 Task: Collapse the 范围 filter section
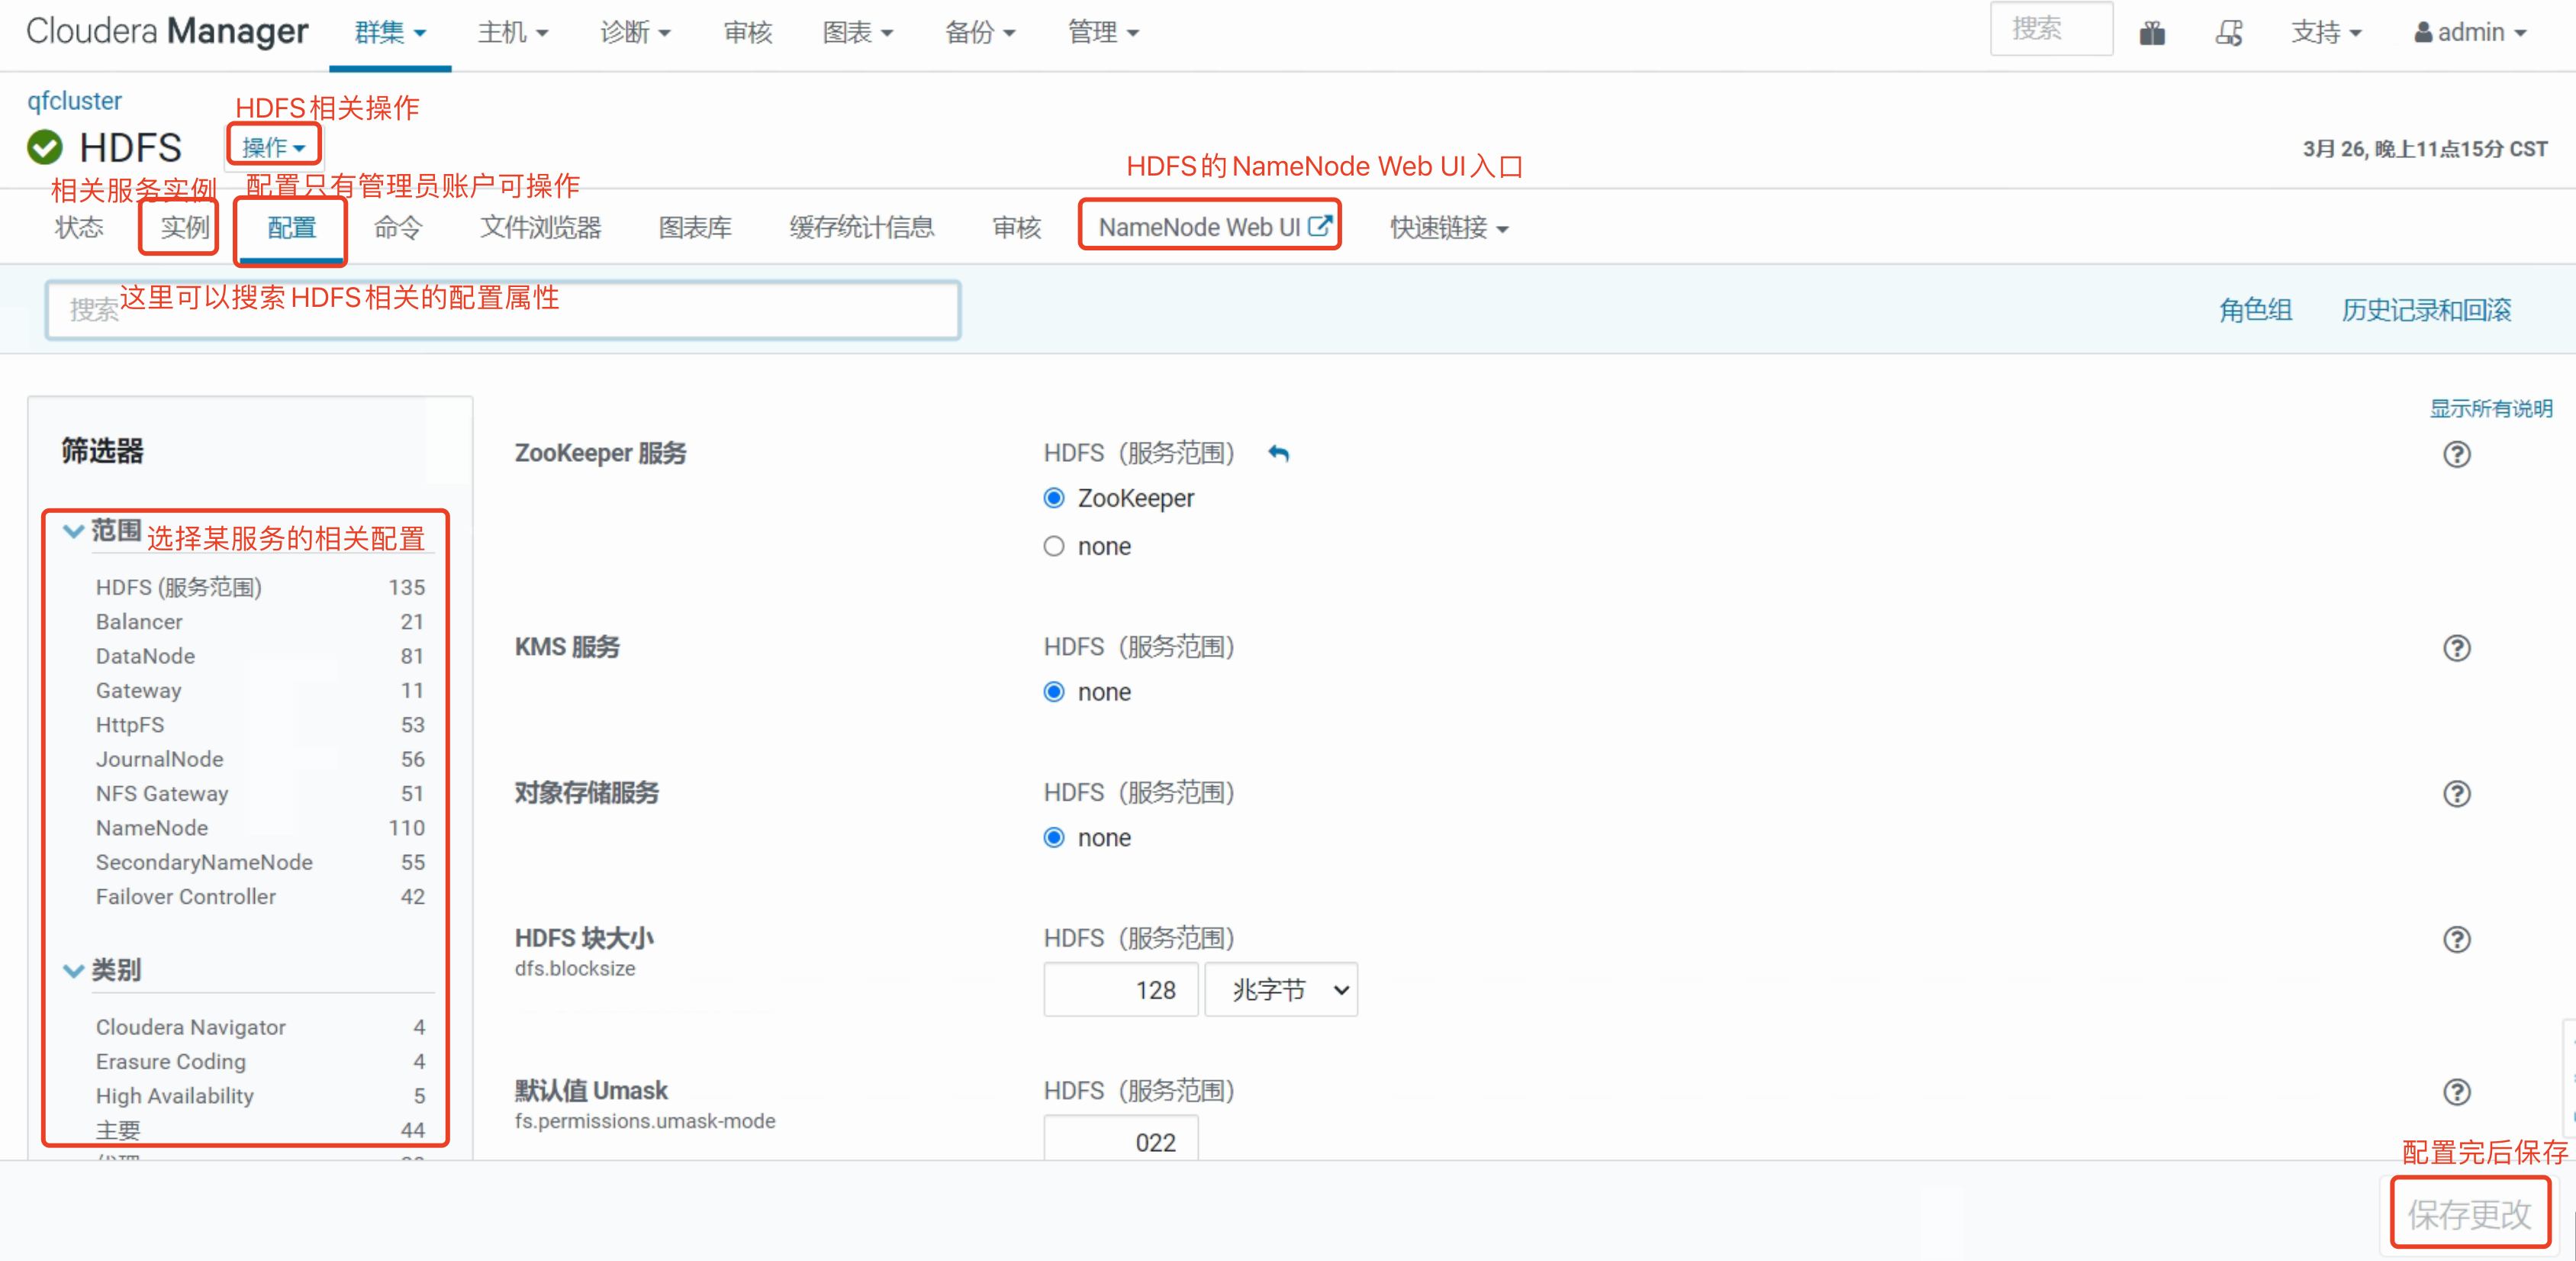coord(74,531)
